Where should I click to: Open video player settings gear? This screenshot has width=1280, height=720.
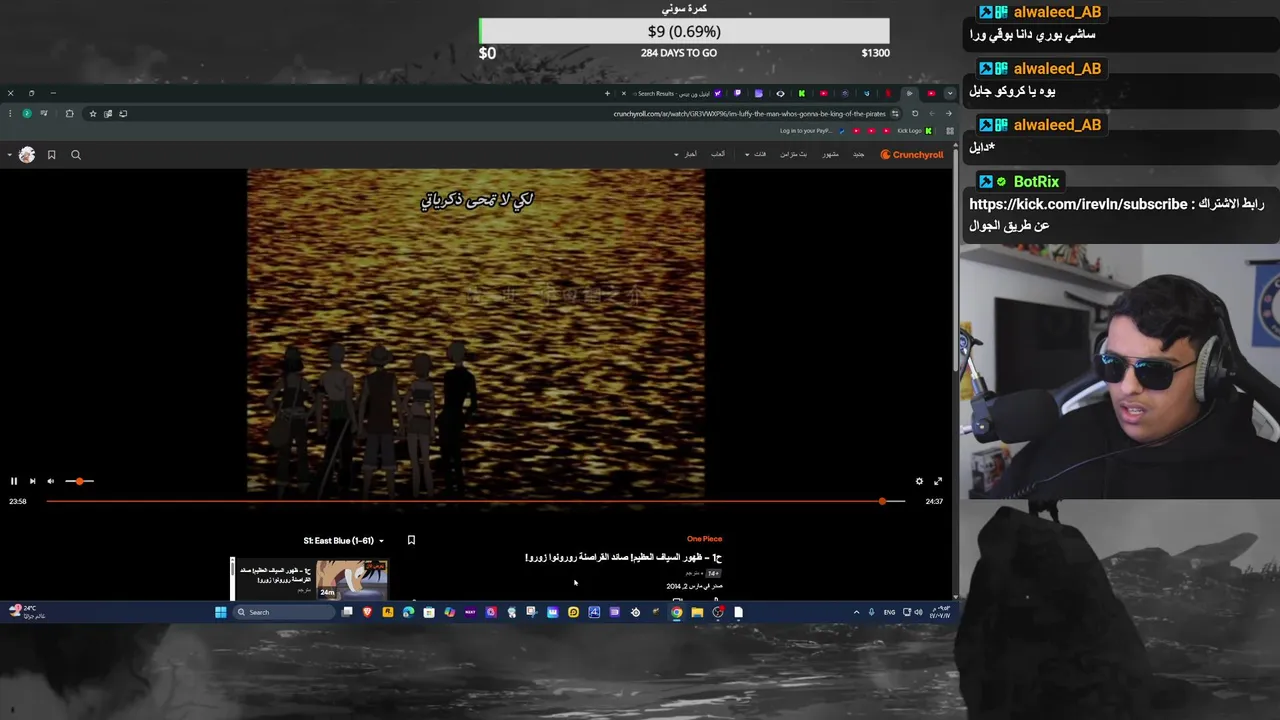coord(919,481)
